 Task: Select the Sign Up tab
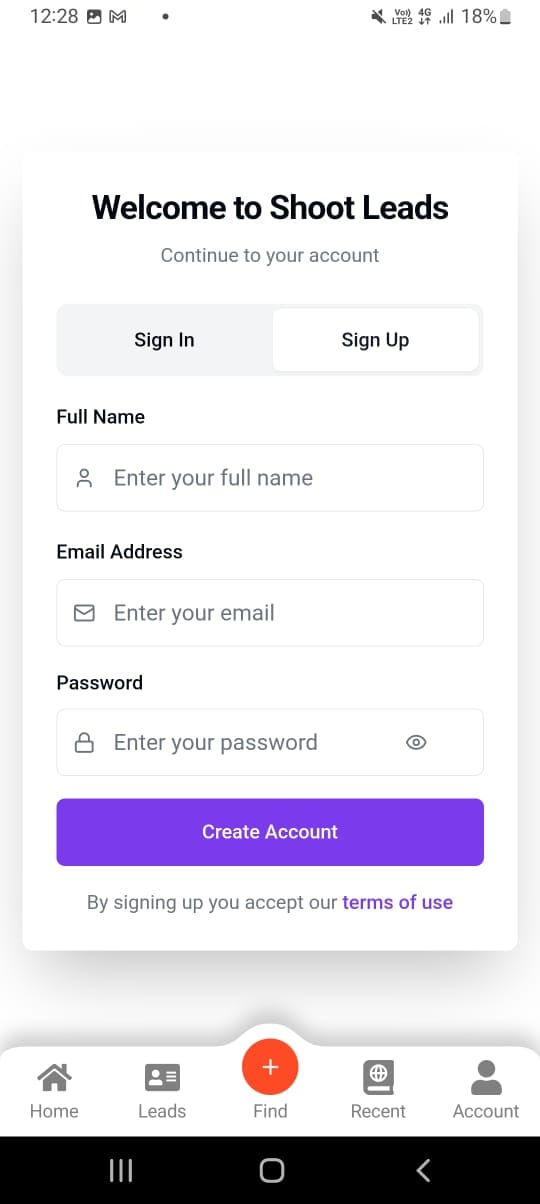tap(375, 340)
